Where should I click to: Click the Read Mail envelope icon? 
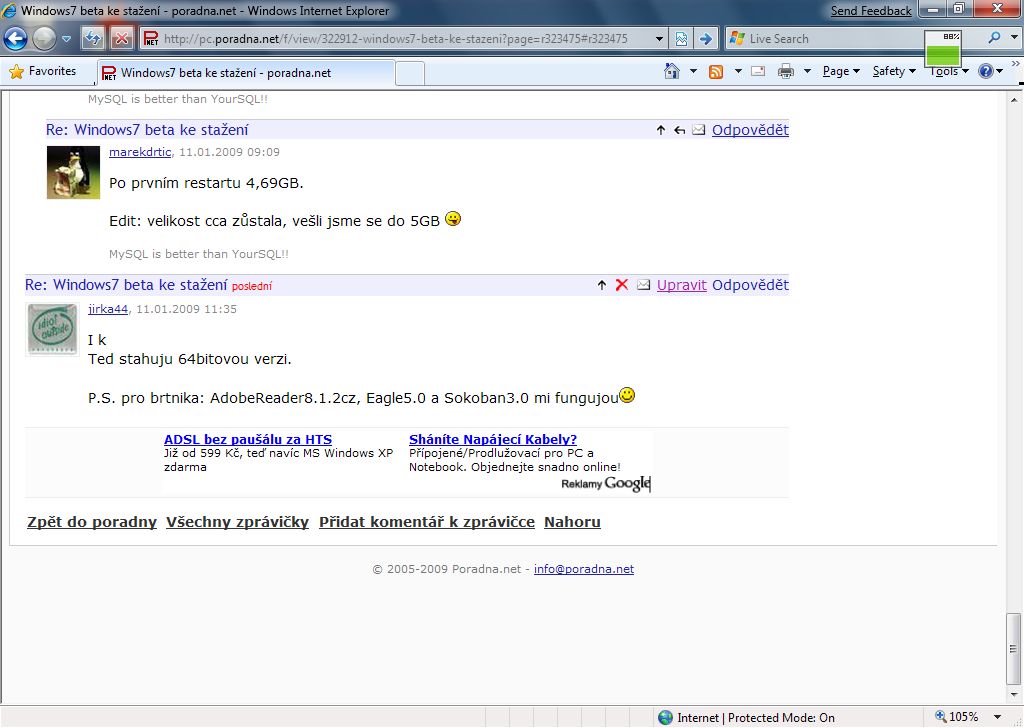758,71
